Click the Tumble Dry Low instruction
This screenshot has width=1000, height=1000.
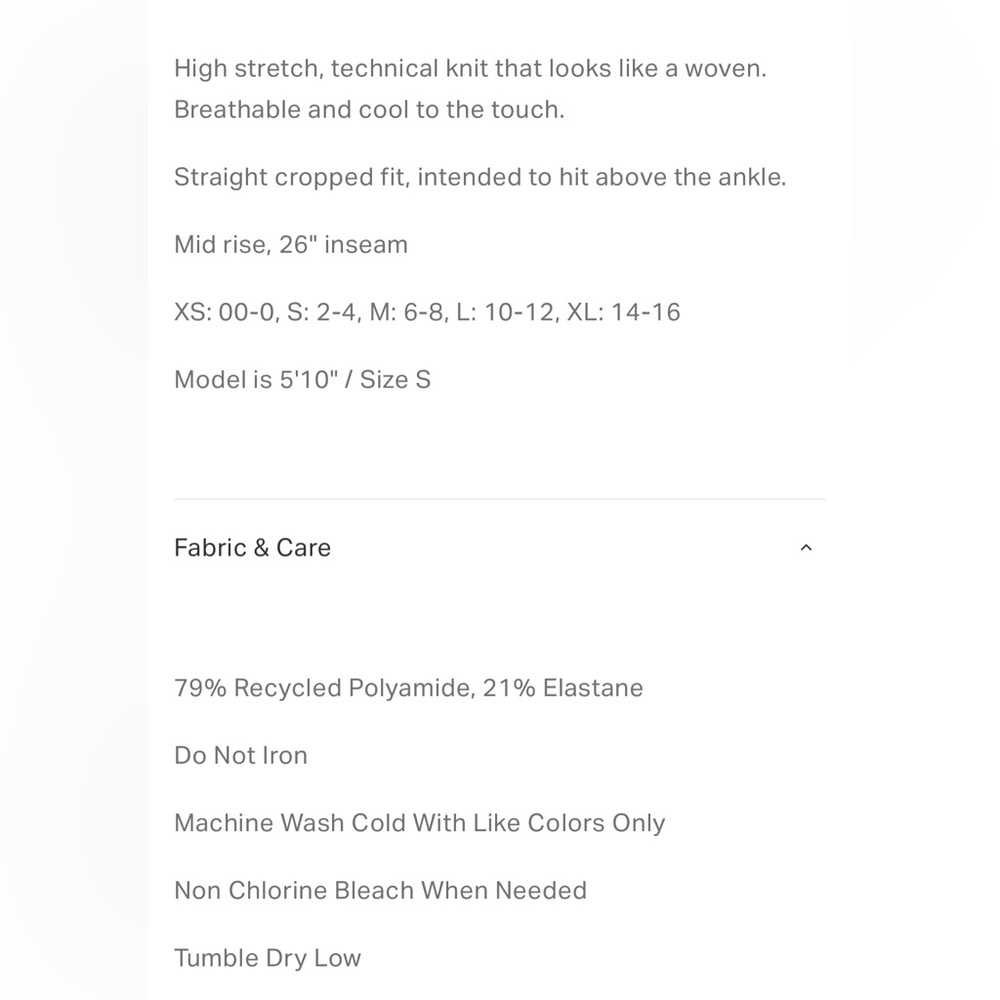tap(268, 959)
